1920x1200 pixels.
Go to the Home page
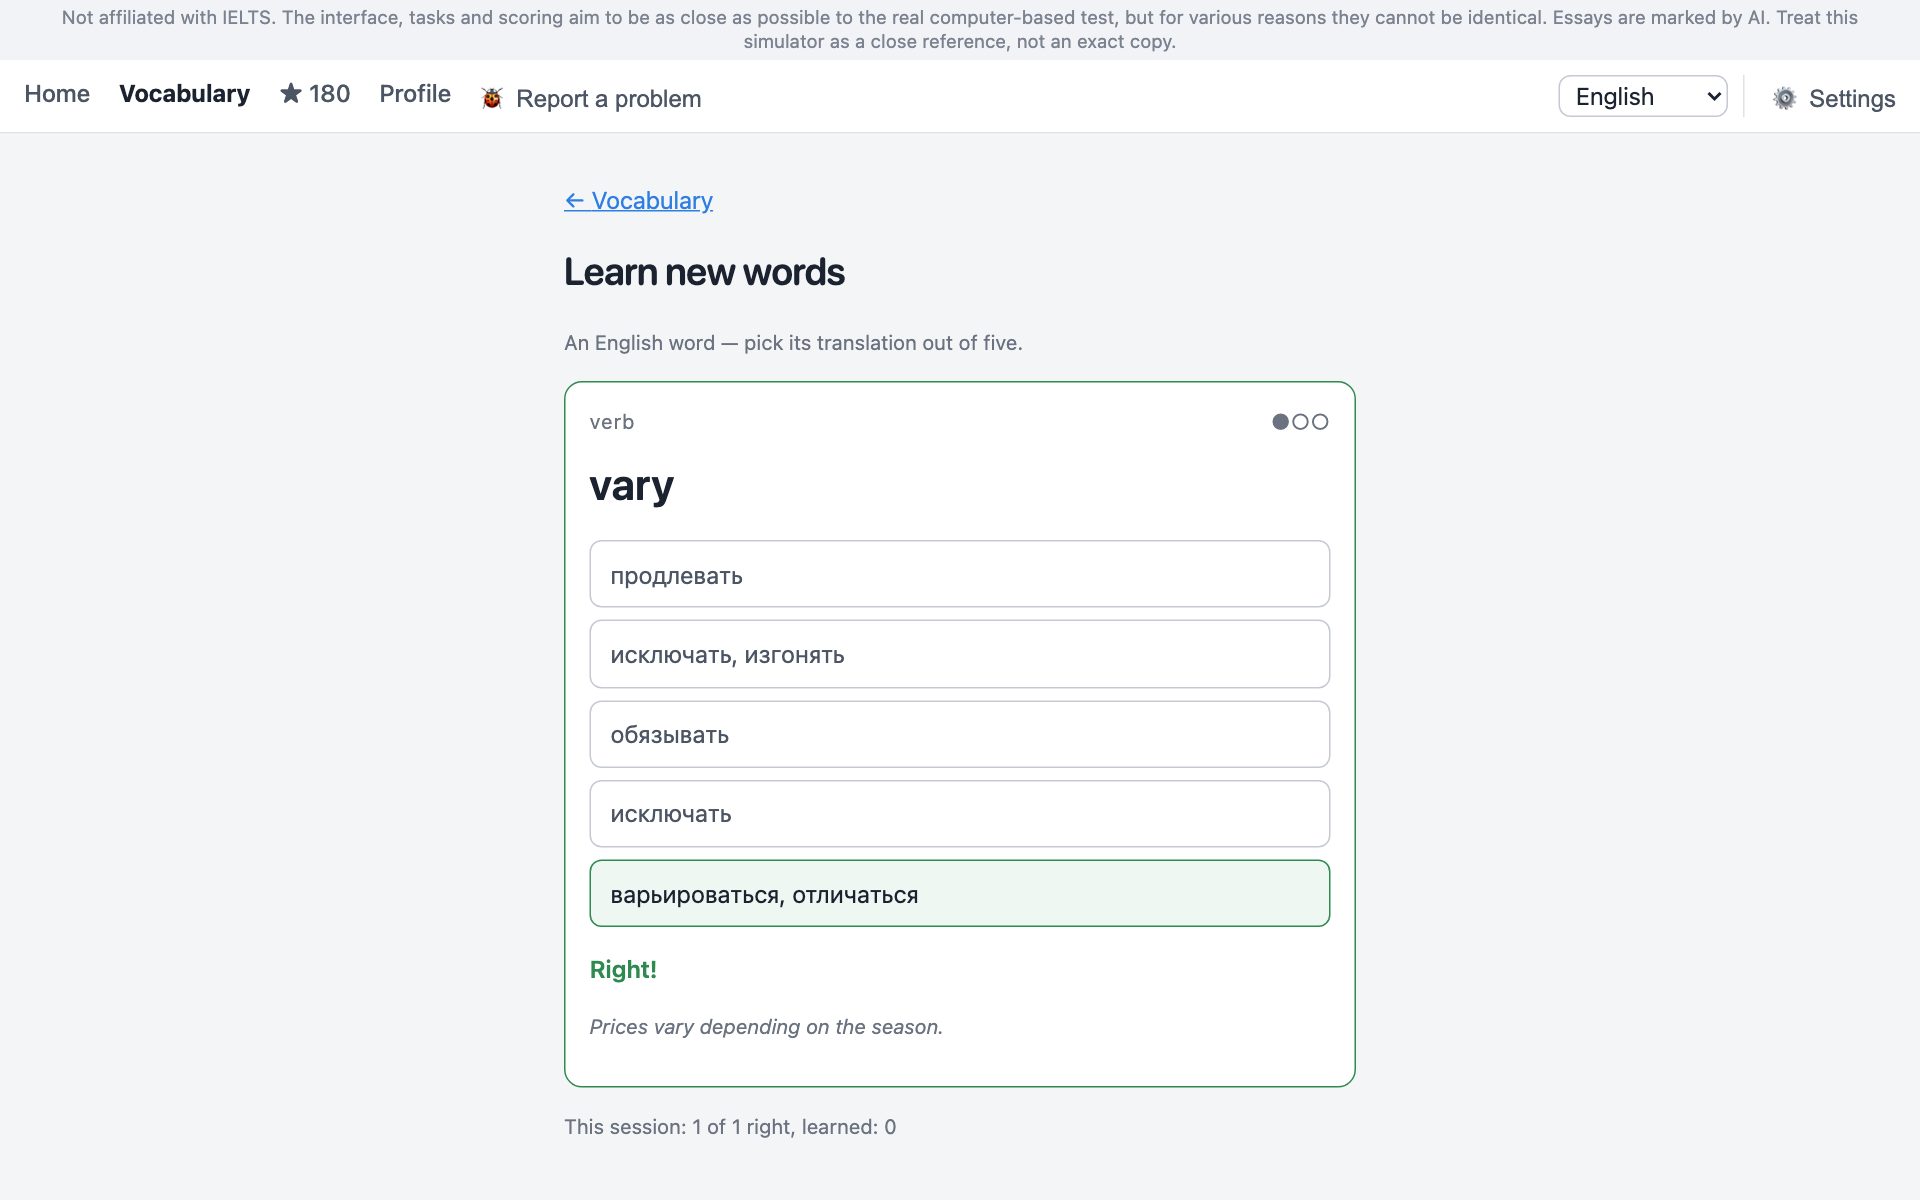click(x=57, y=93)
